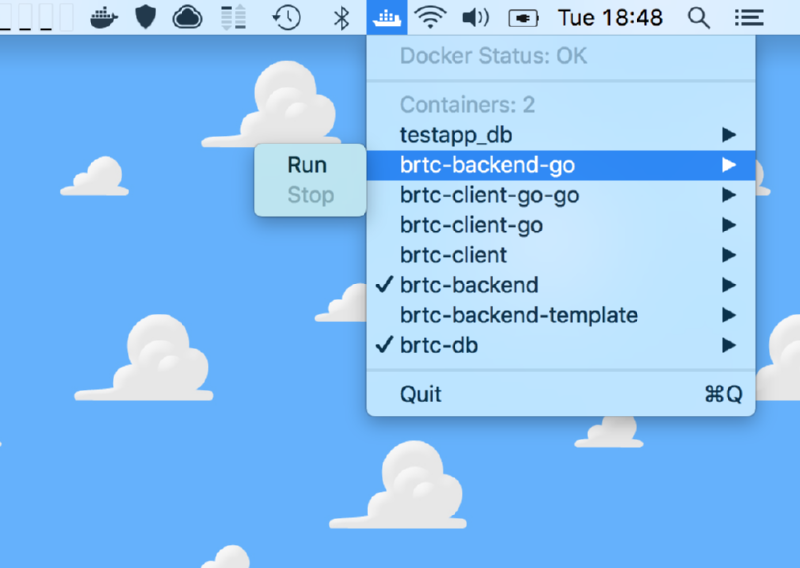This screenshot has height=568, width=800.
Task: Select the testapp_db container entry
Action: pos(561,135)
